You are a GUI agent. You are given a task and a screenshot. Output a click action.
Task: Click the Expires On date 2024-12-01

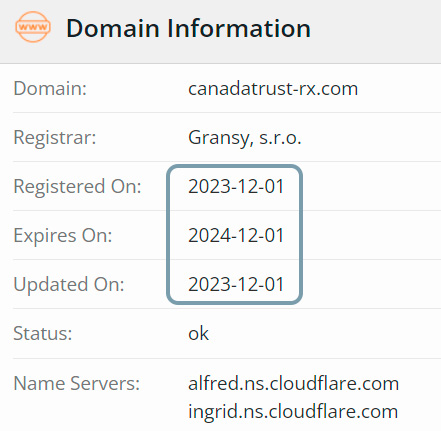pyautogui.click(x=236, y=235)
